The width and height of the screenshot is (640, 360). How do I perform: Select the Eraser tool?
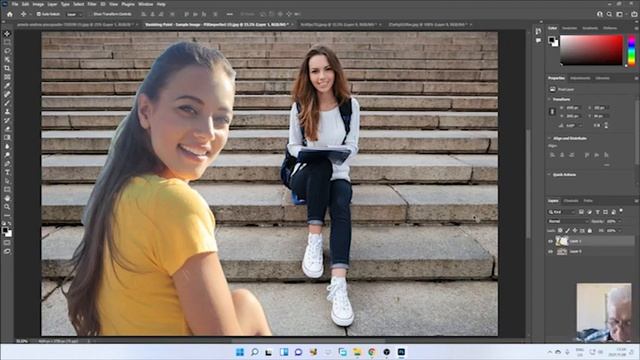click(7, 129)
